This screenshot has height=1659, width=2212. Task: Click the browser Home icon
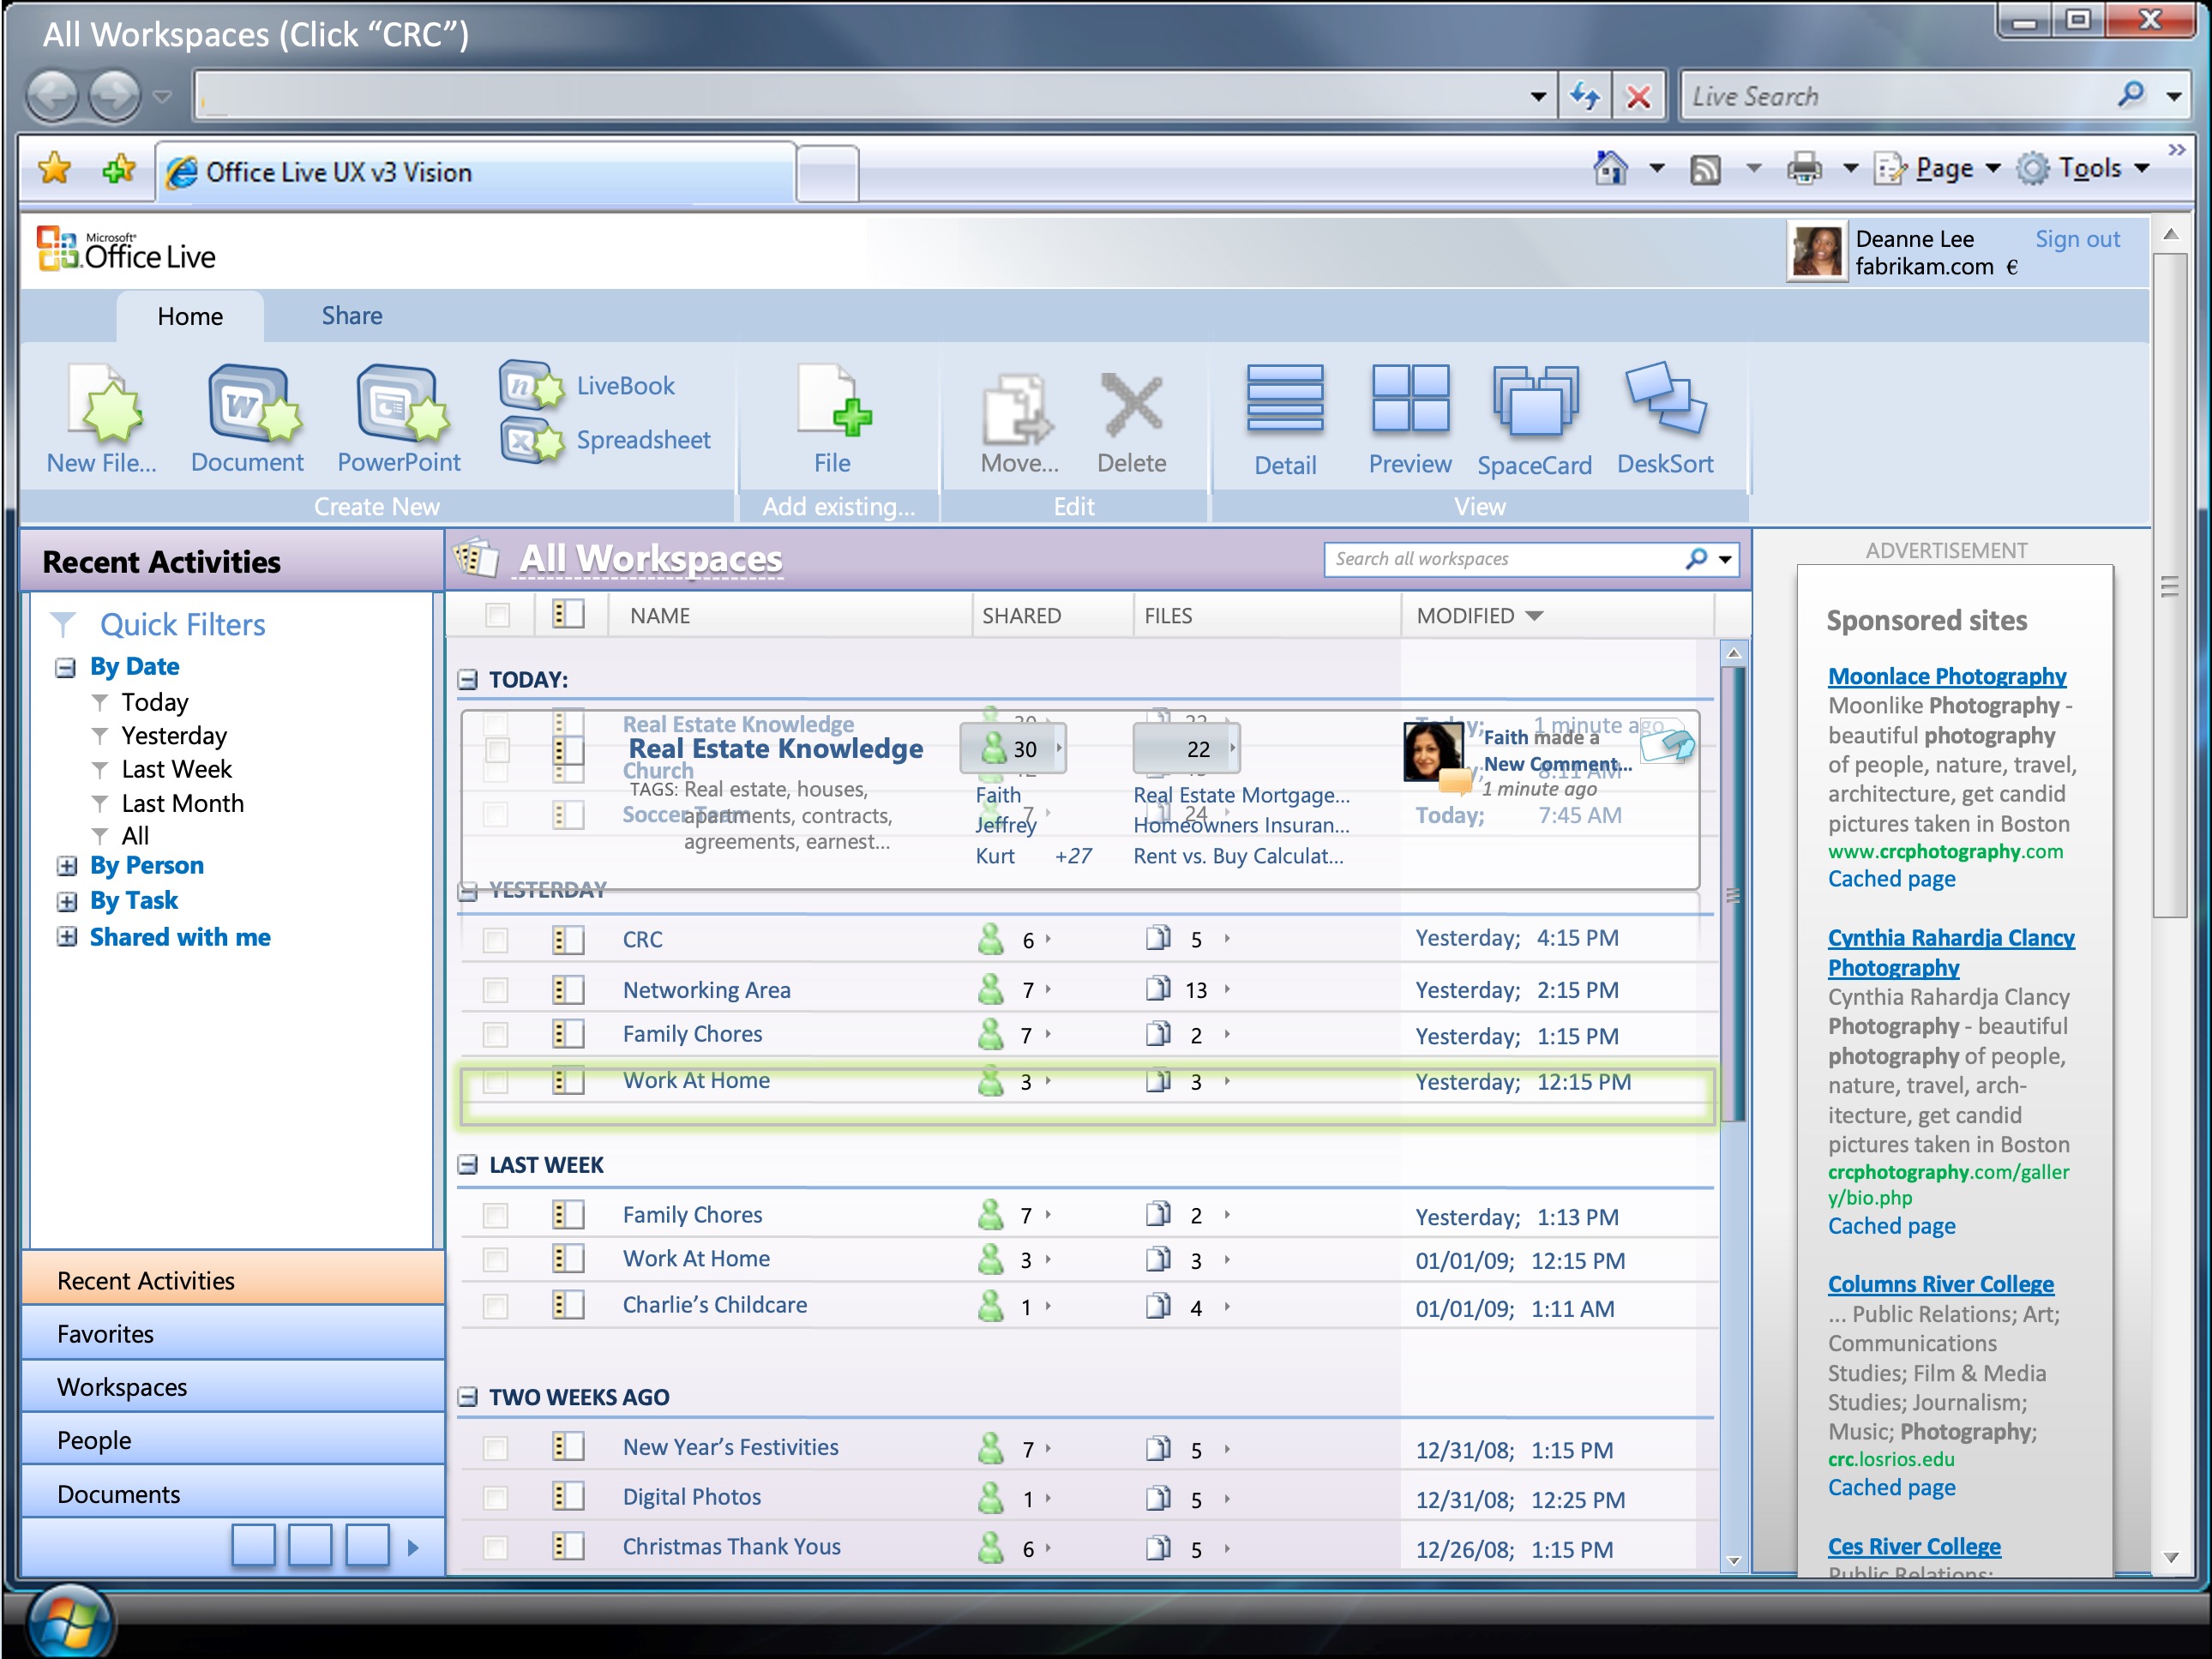coord(1609,168)
